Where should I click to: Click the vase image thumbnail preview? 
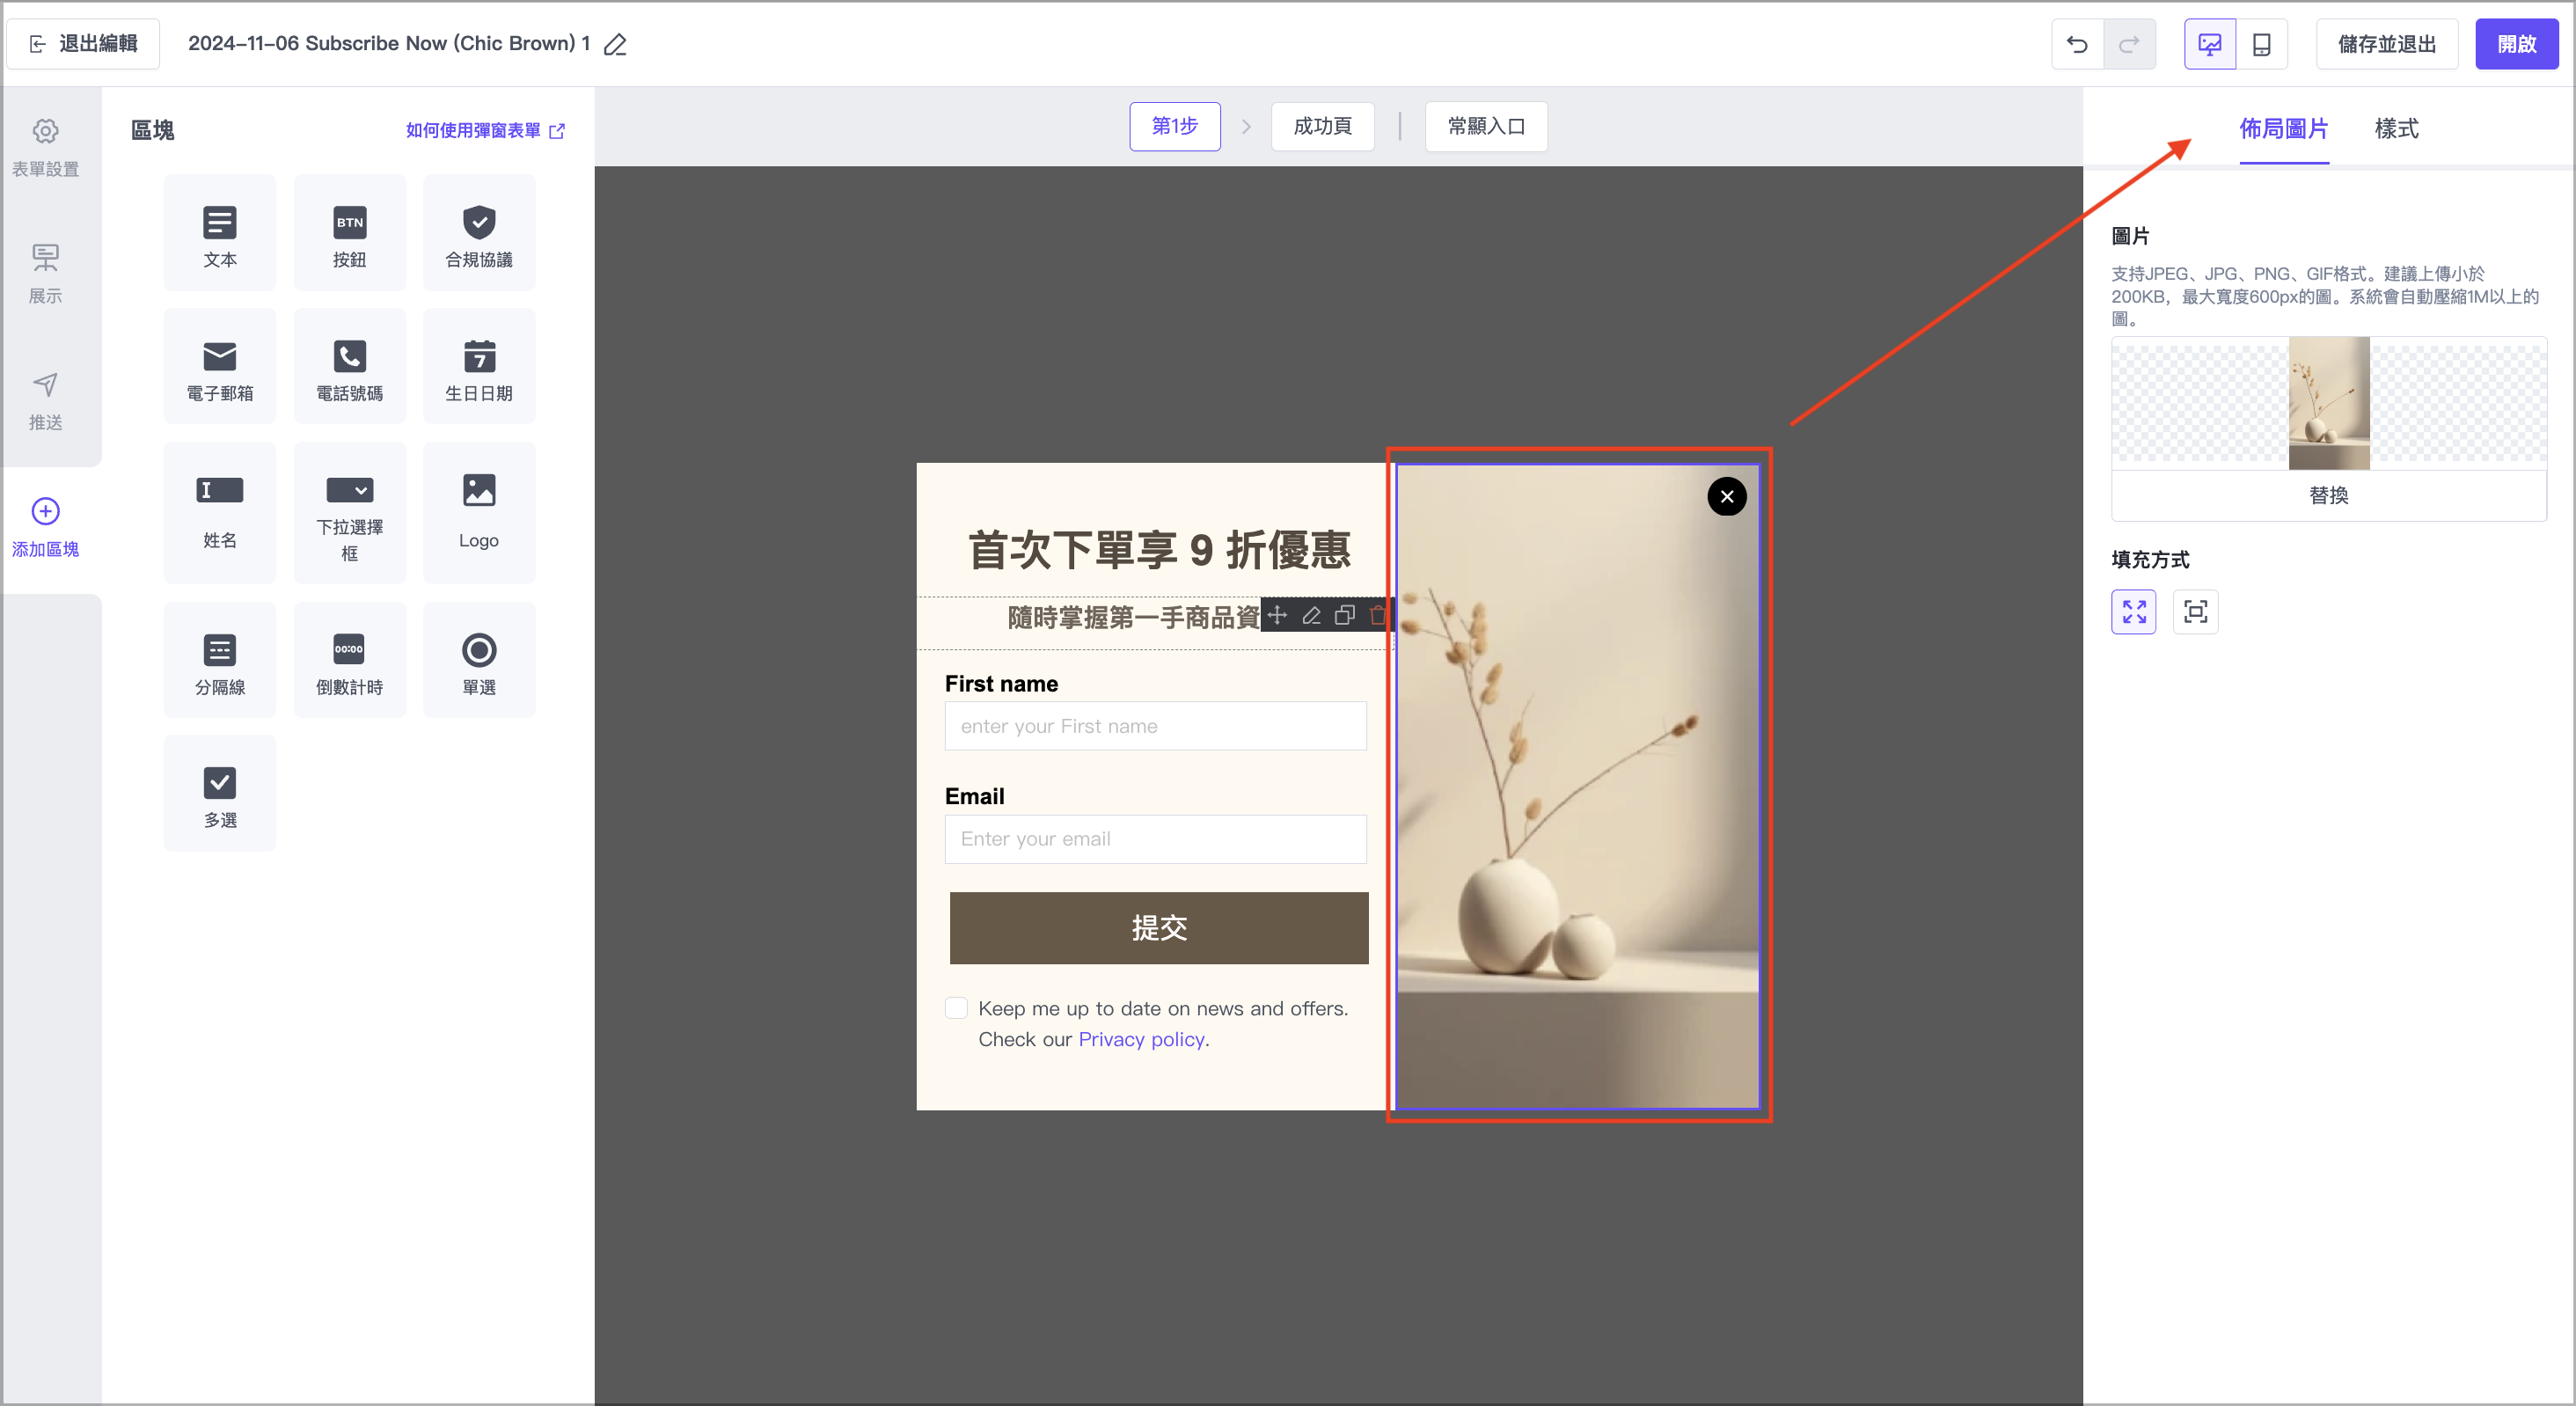click(2328, 403)
